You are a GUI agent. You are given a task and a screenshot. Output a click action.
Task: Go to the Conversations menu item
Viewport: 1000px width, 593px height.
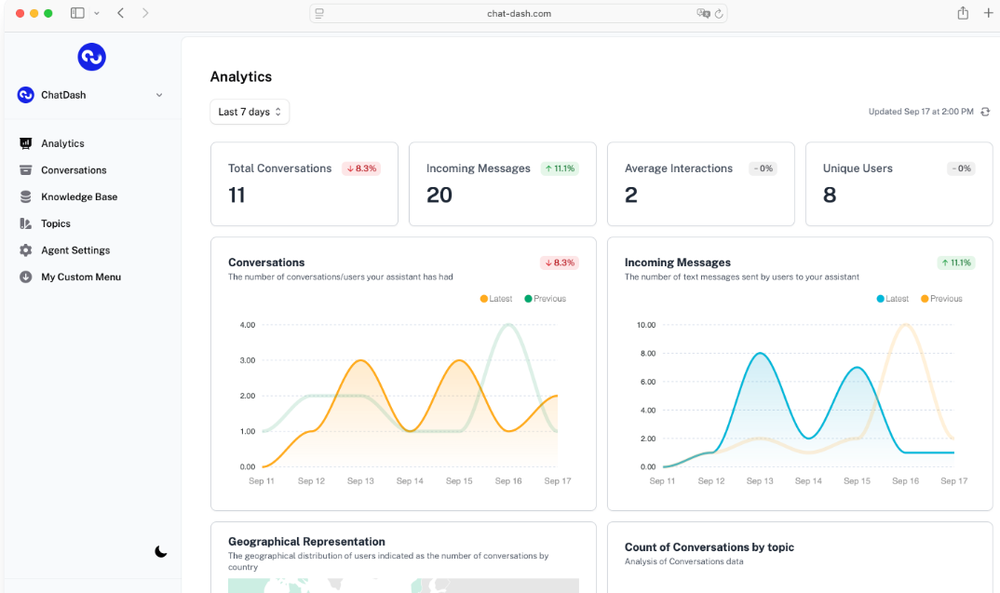coord(73,170)
